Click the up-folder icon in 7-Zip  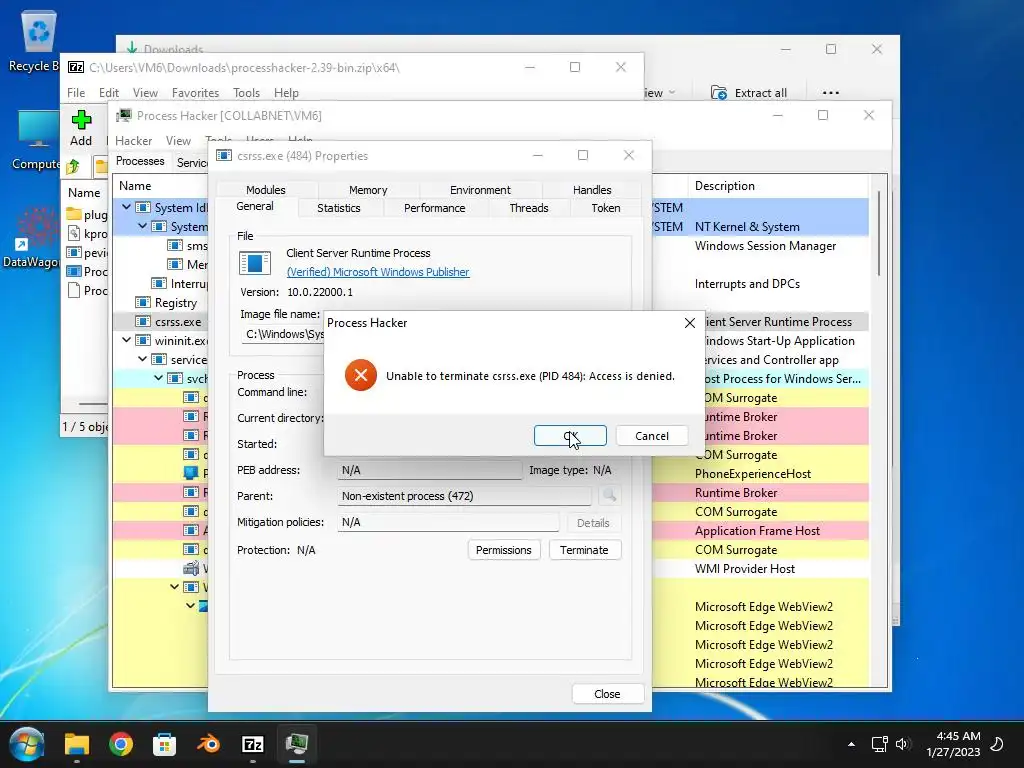(73, 167)
